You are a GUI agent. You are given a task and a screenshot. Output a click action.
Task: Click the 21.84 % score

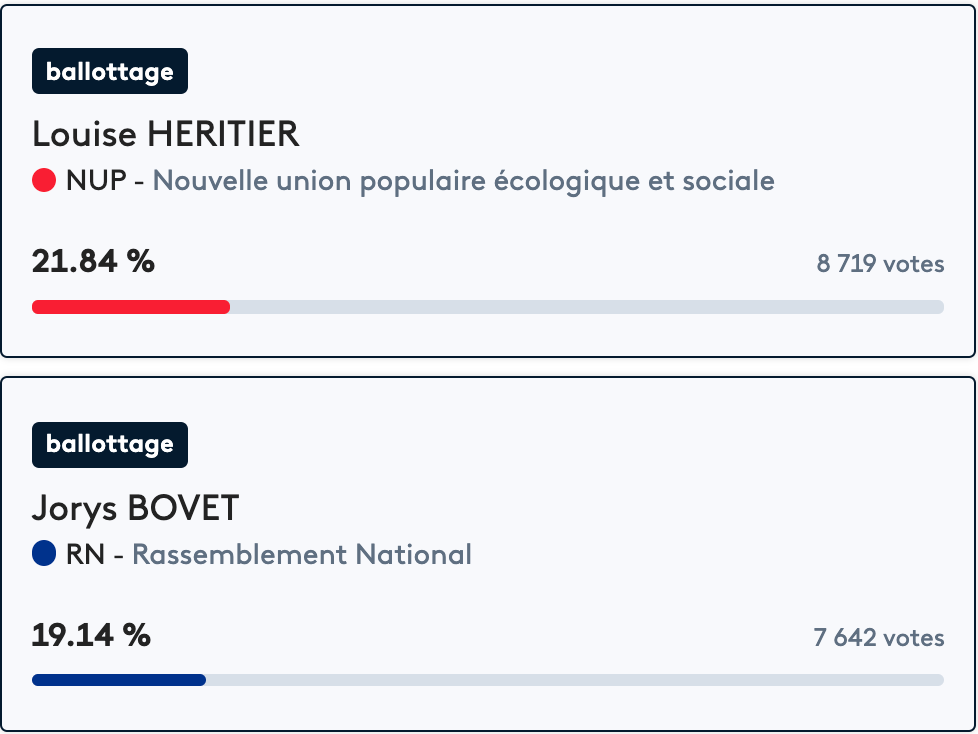(x=94, y=262)
